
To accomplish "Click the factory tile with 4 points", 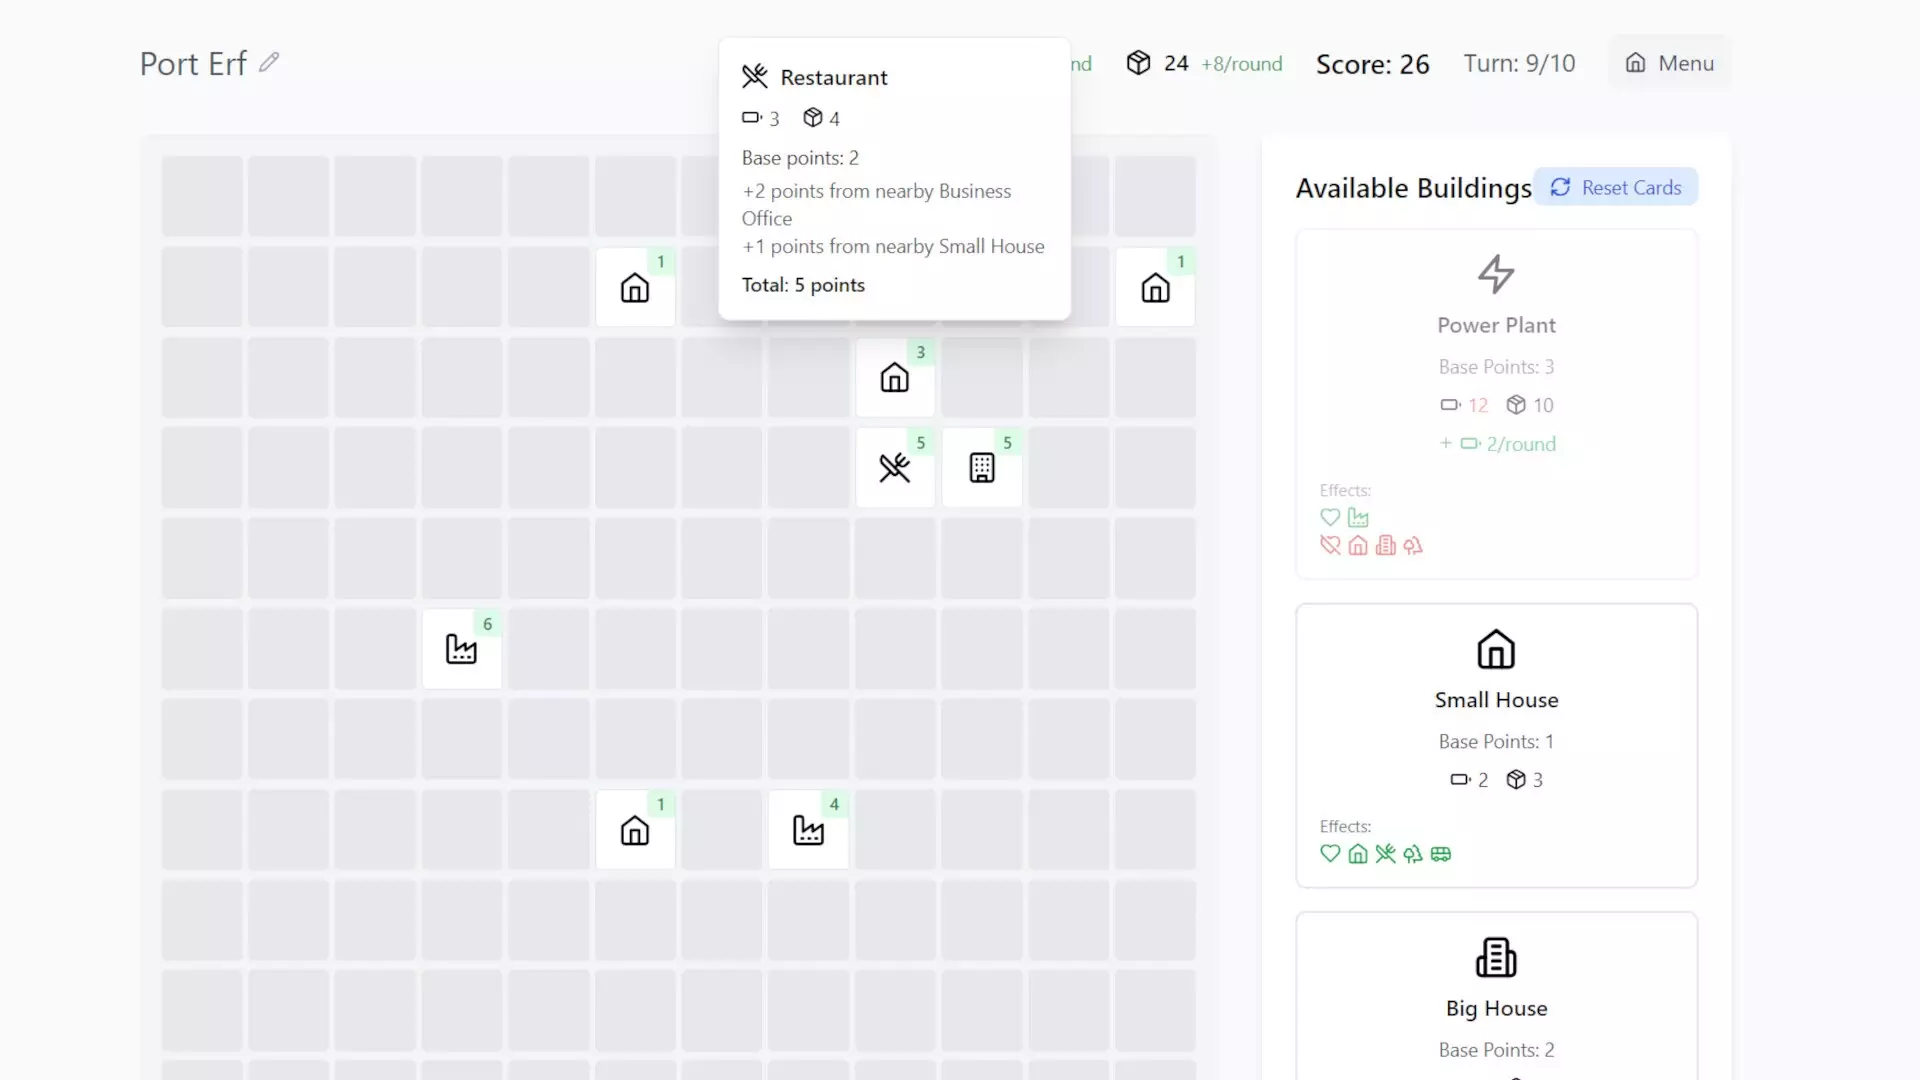I will coord(808,829).
